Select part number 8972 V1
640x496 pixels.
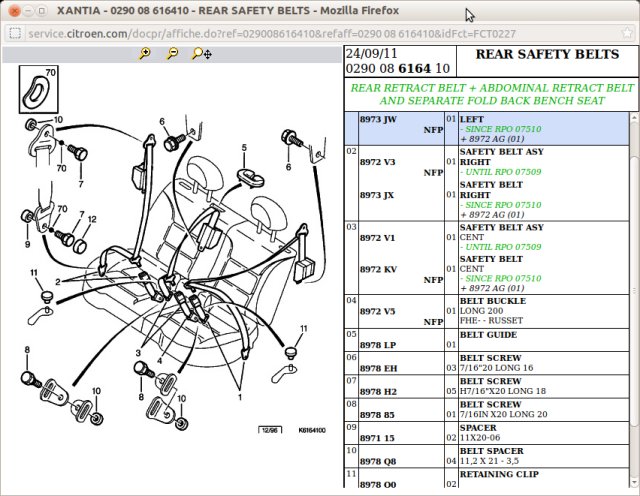[378, 238]
